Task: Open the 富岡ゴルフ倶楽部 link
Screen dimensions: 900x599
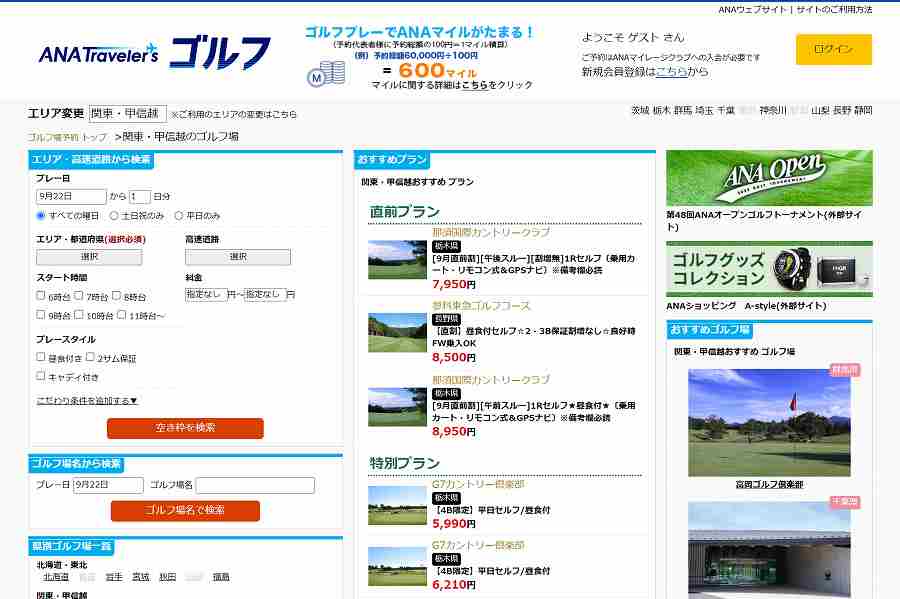Action: 769,485
